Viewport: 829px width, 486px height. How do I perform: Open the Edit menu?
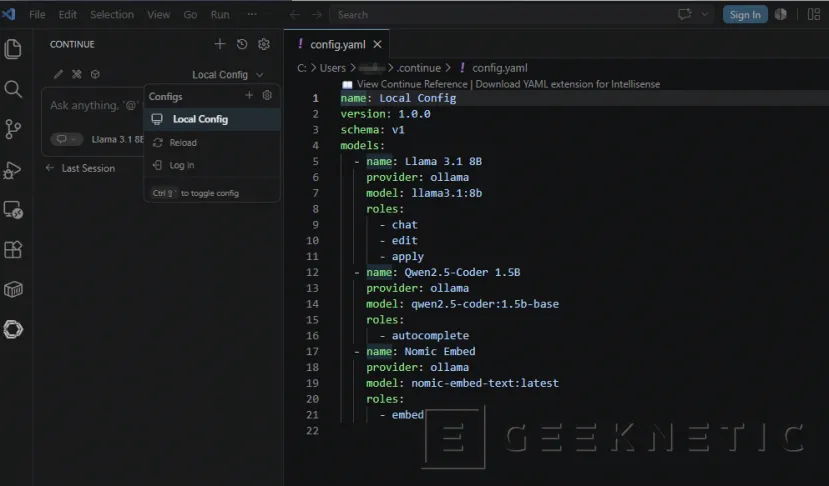tap(68, 15)
